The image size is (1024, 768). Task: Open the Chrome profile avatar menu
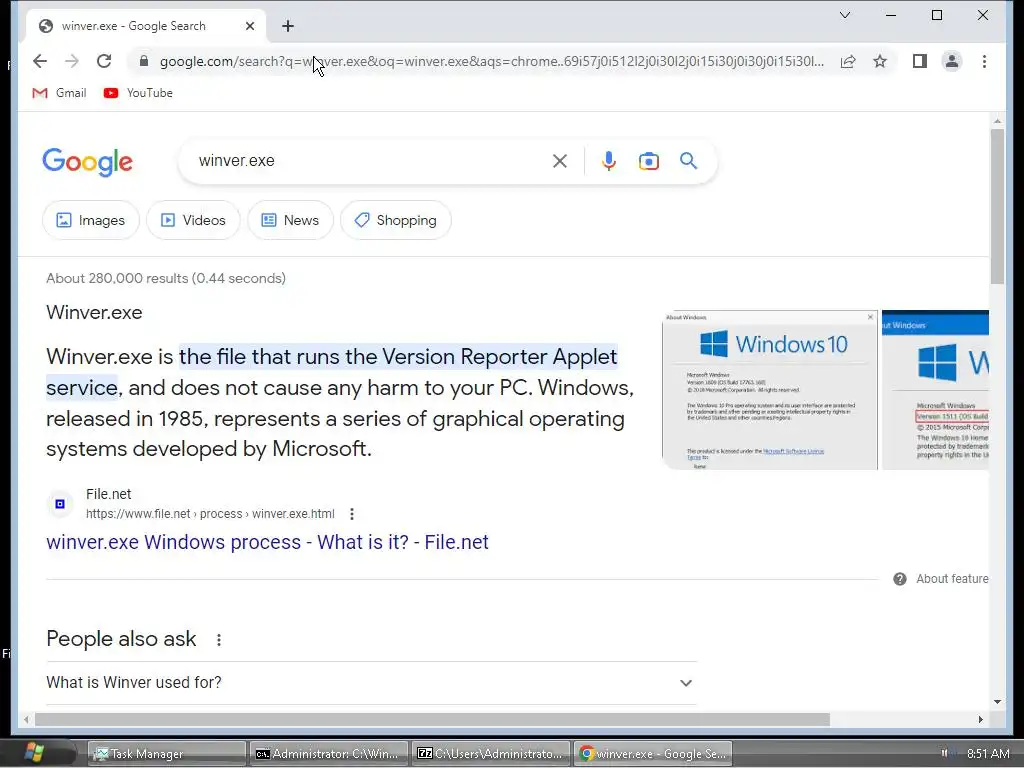[952, 61]
